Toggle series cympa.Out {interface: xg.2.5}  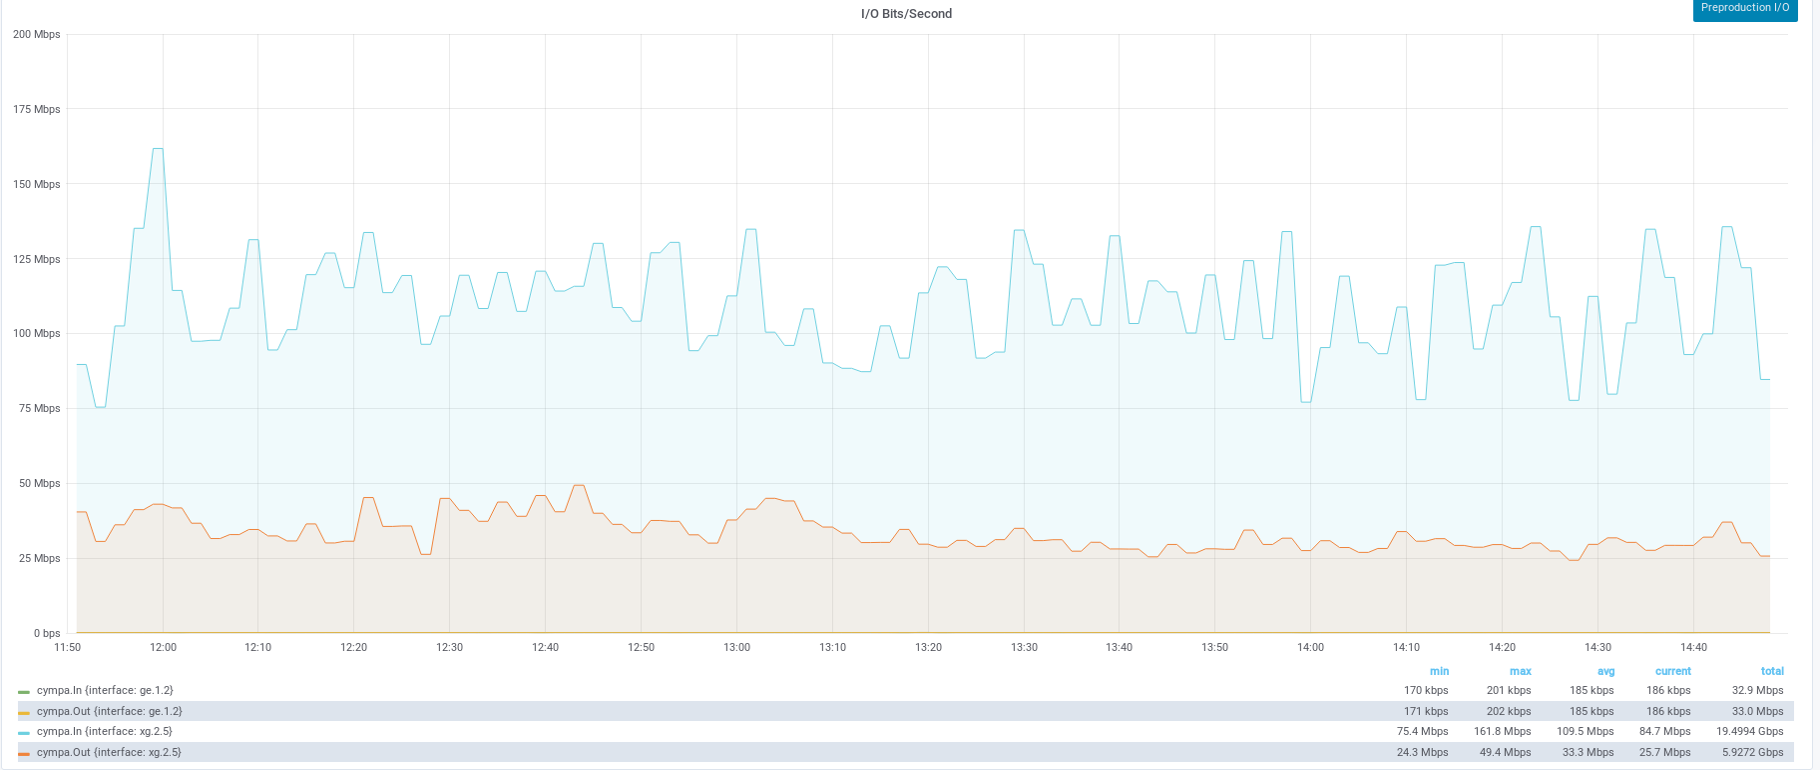click(x=109, y=753)
